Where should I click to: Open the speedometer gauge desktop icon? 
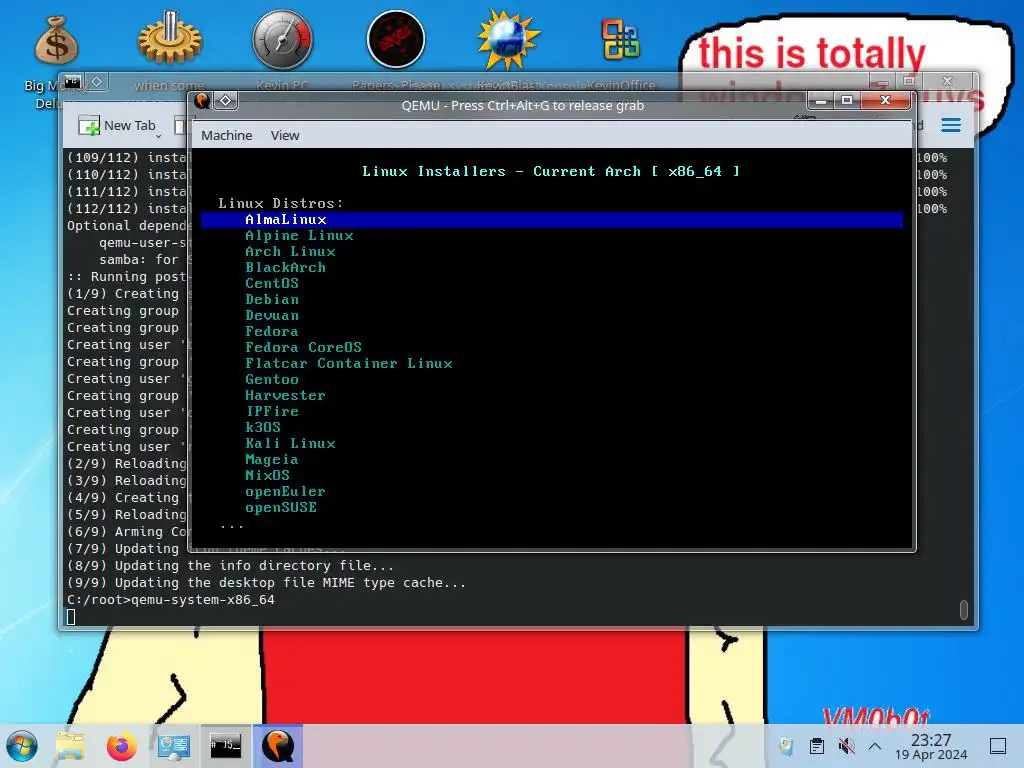283,39
